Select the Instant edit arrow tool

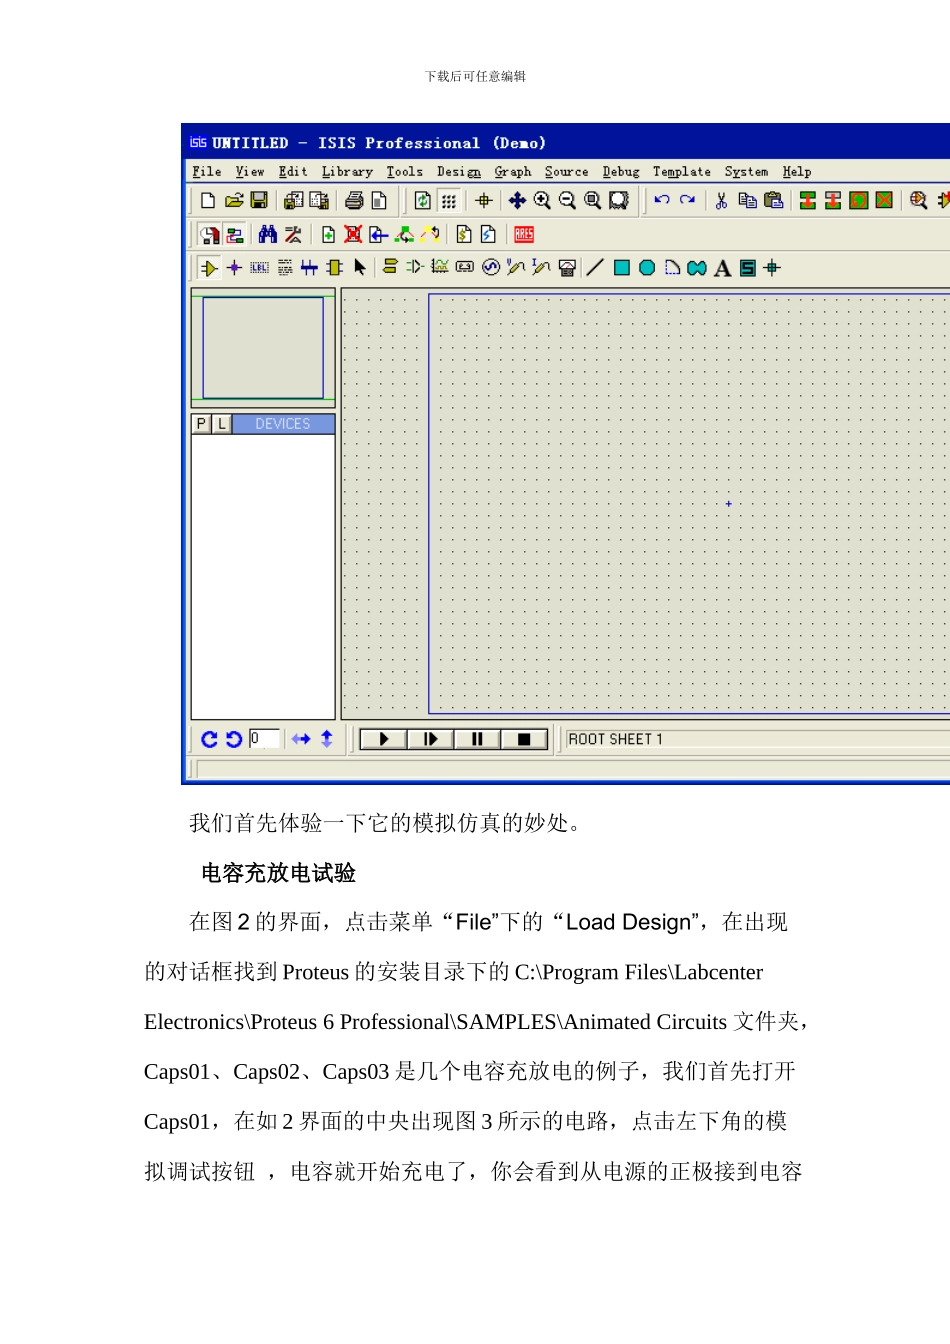[360, 268]
